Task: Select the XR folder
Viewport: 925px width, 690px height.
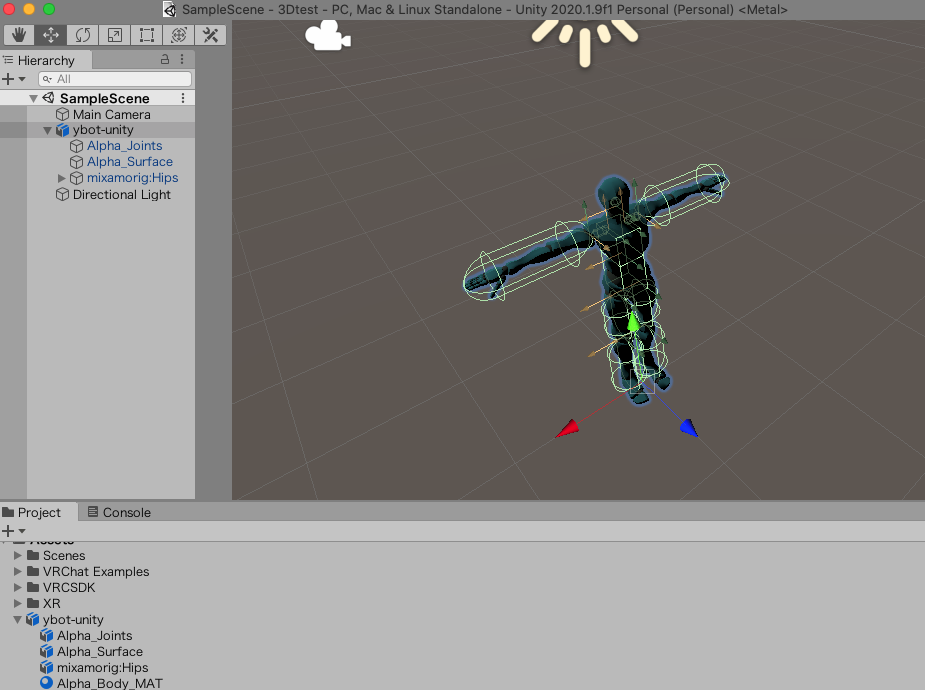Action: (51, 603)
